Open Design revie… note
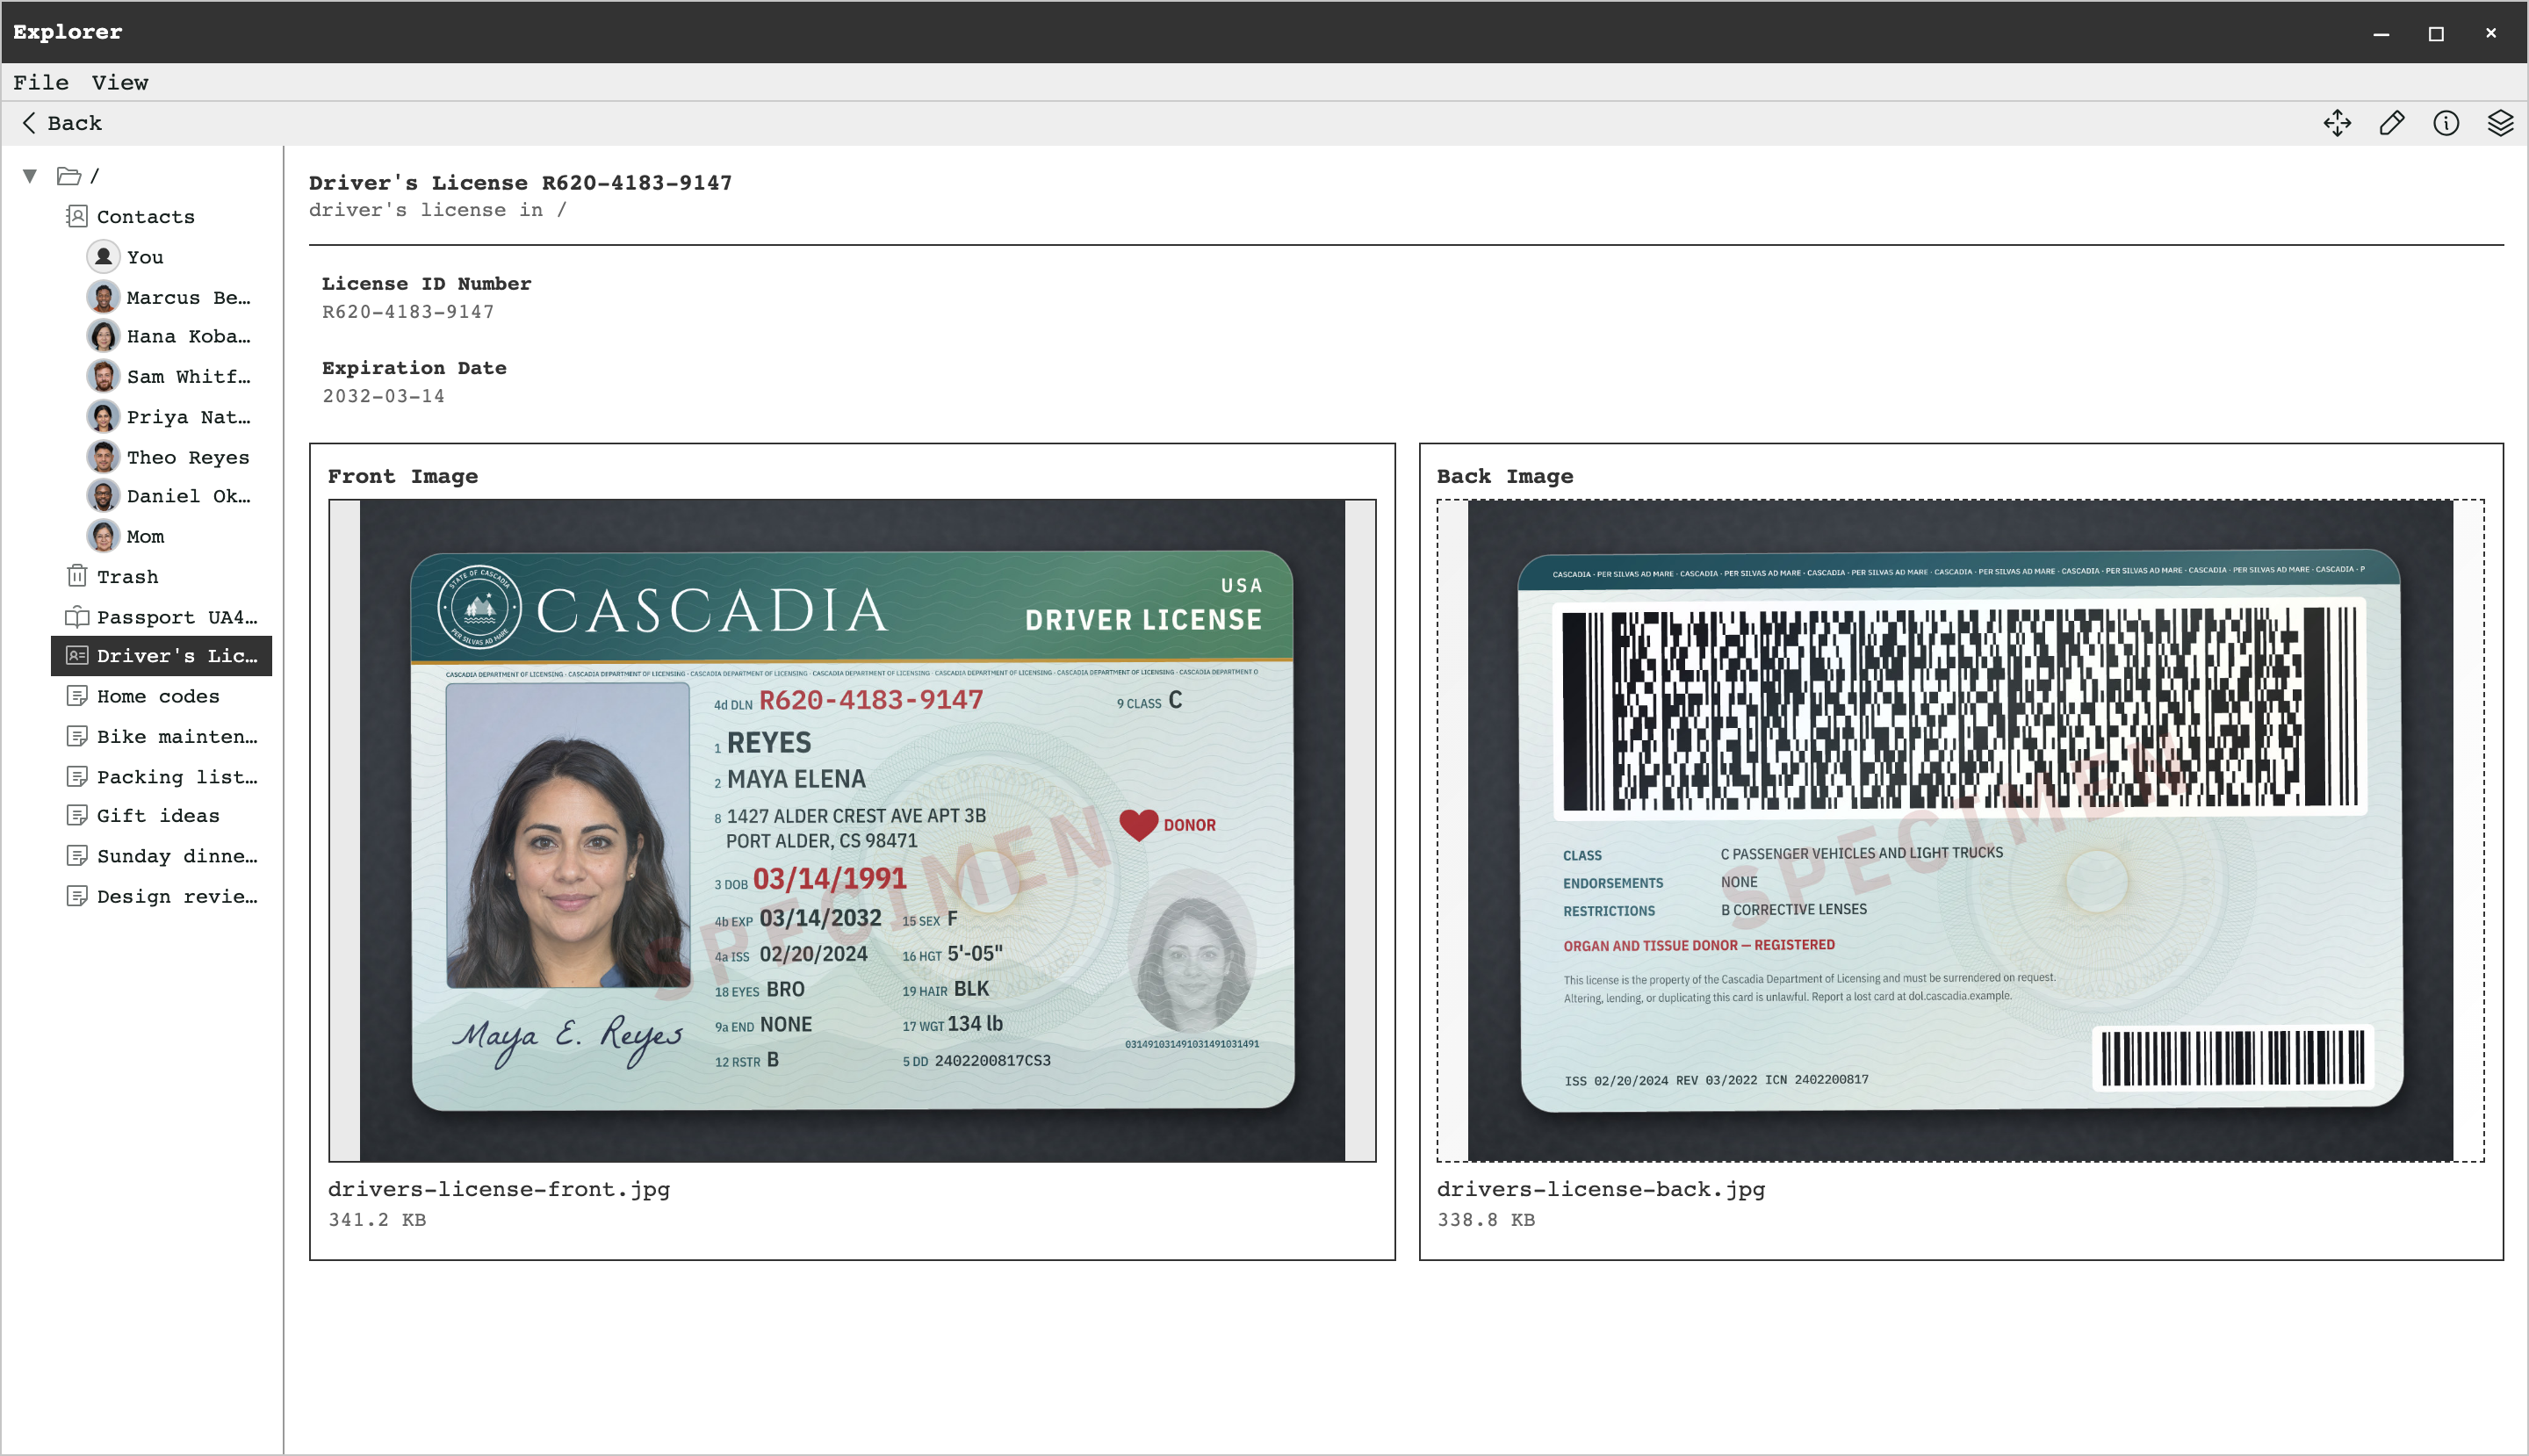The image size is (2529, 1456). coord(160,896)
